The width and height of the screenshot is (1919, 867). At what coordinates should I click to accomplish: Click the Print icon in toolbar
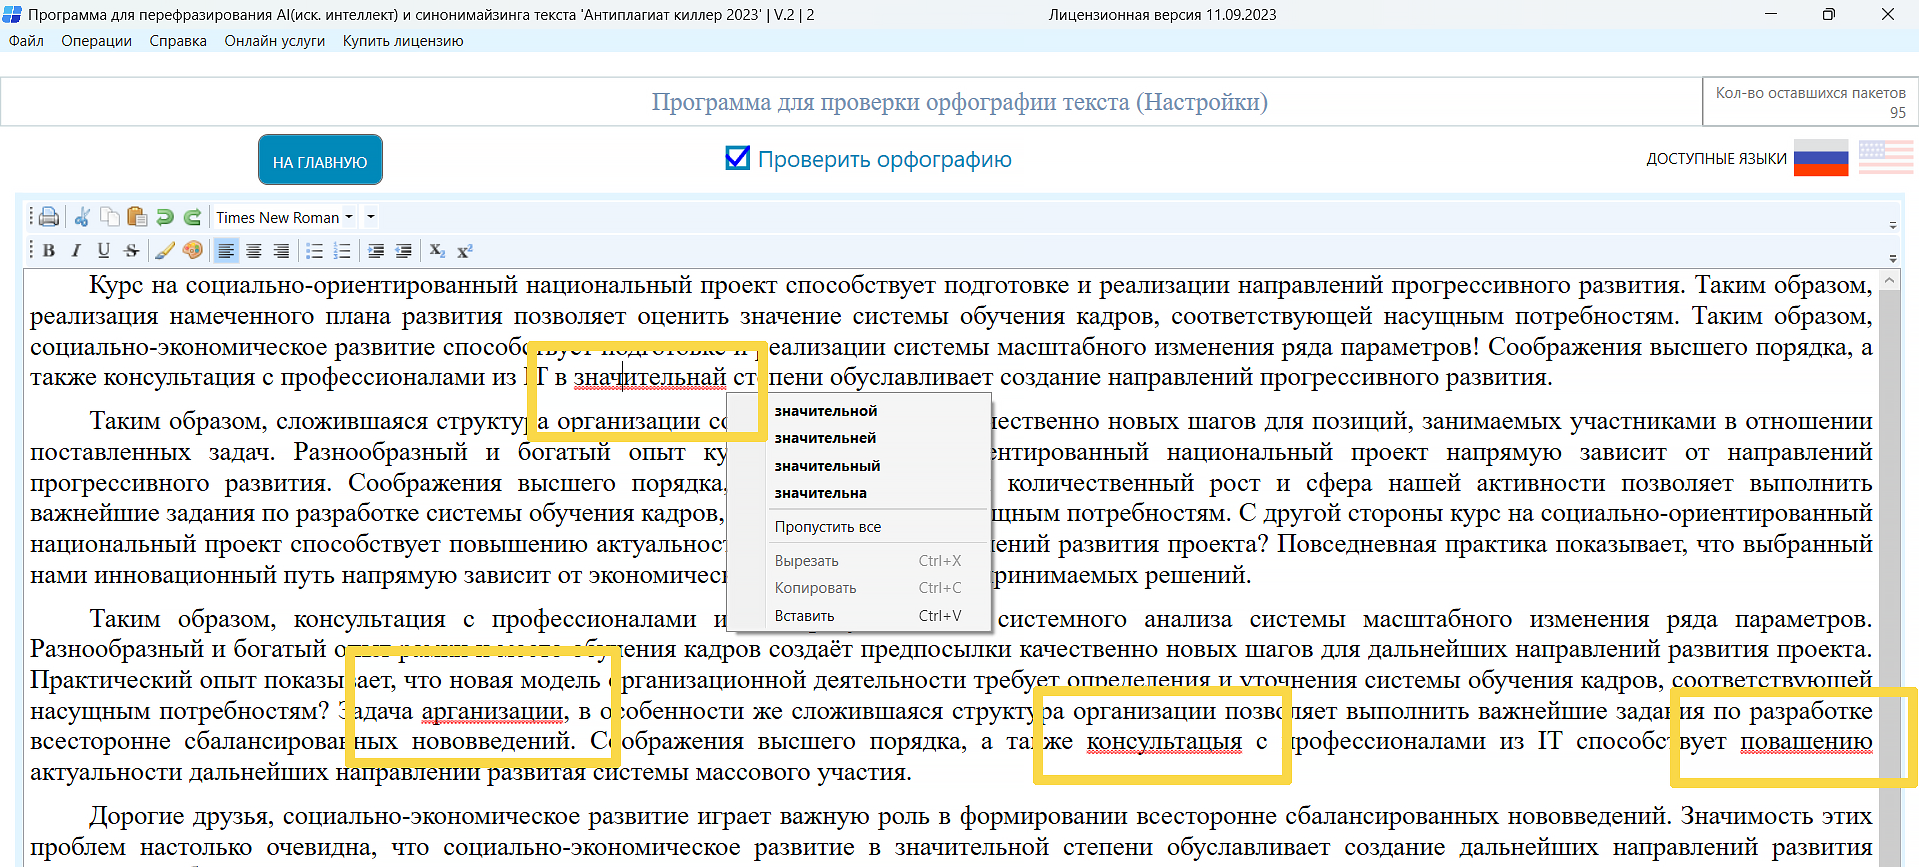48,217
